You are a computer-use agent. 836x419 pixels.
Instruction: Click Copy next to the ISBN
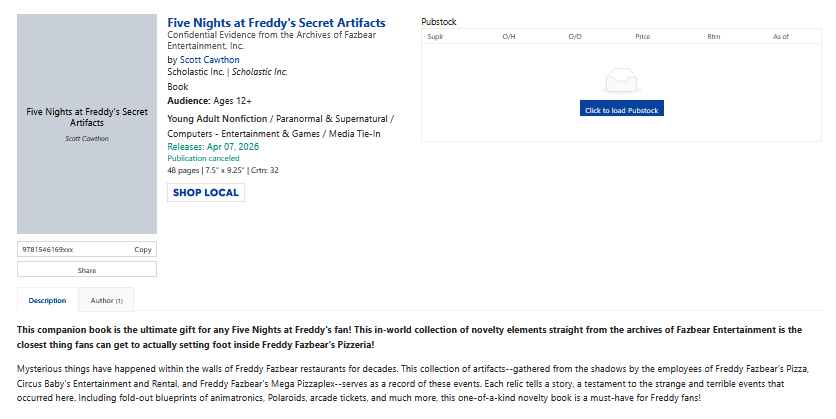[143, 249]
